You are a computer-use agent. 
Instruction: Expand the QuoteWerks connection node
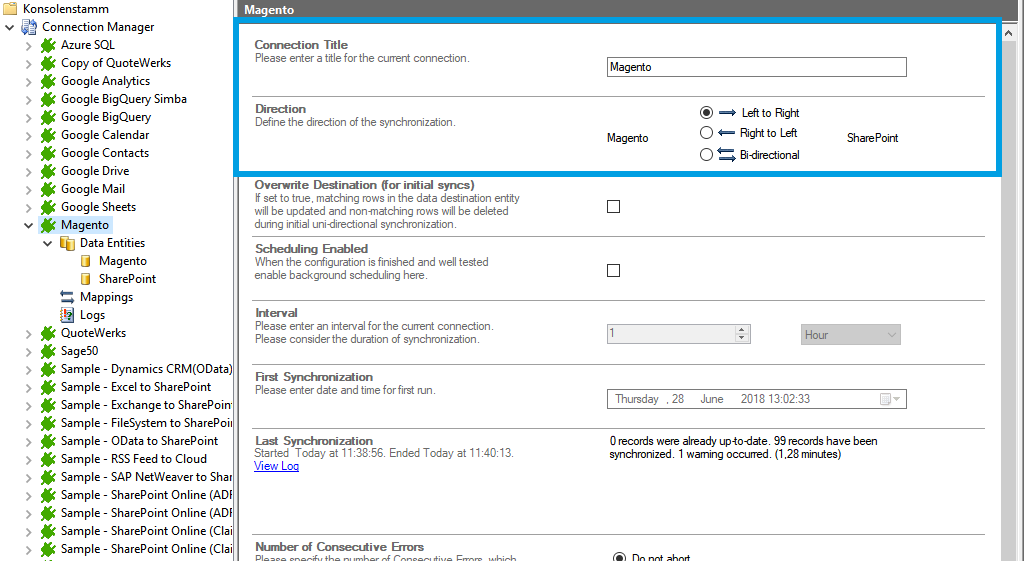coord(28,333)
